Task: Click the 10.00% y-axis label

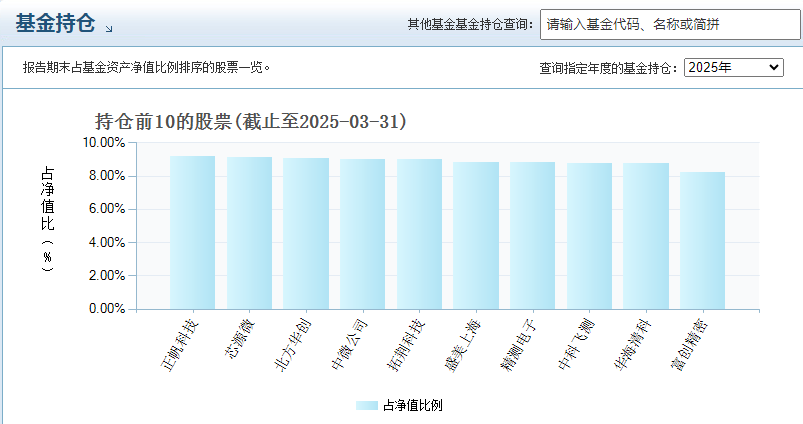Action: tap(104, 142)
